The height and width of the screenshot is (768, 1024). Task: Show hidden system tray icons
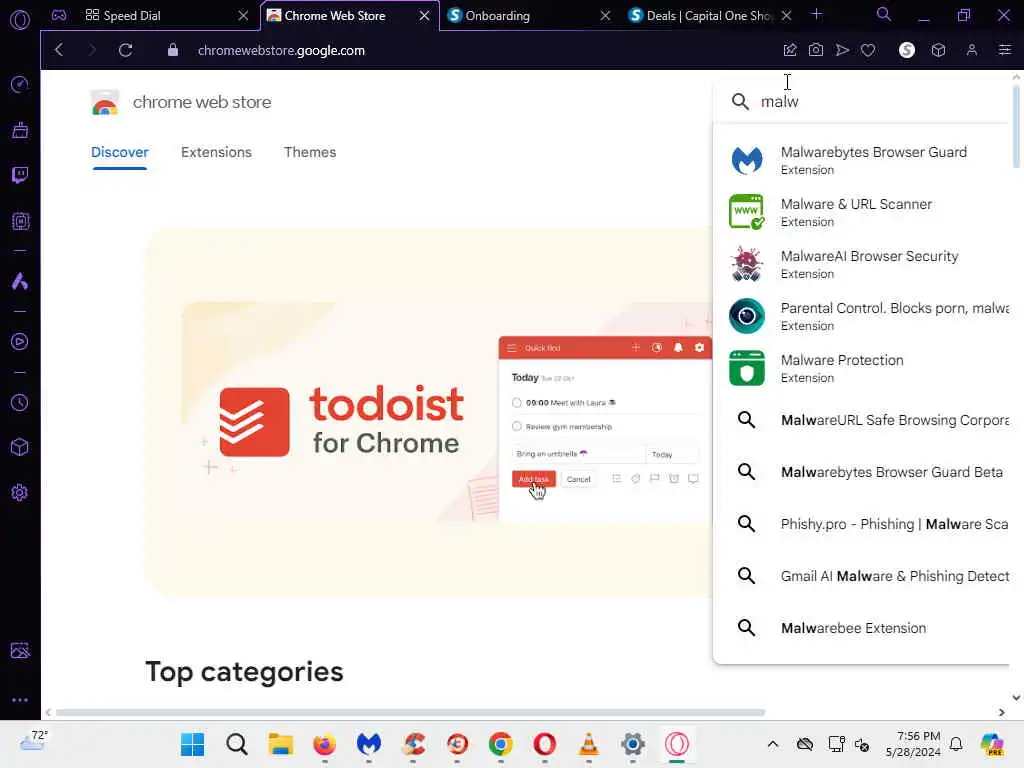pos(773,744)
